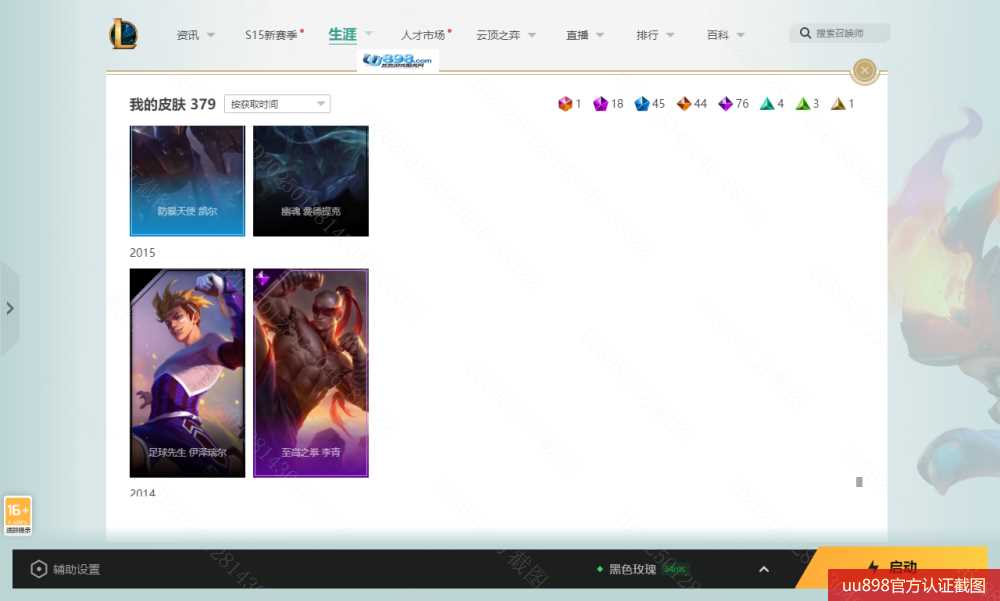Viewport: 1000px width, 601px height.
Task: Click the 辅助设置 label
Action: click(x=77, y=569)
